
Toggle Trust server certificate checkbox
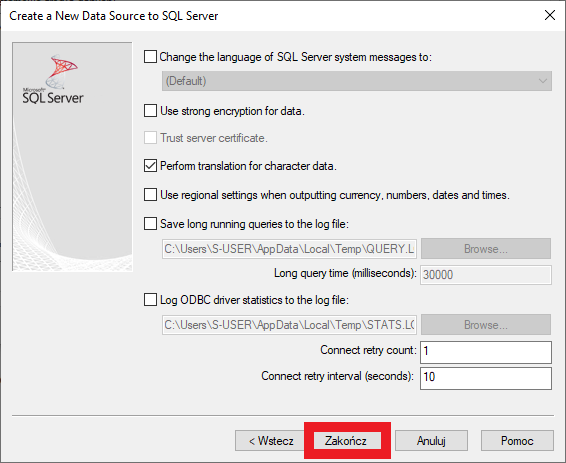tap(150, 137)
